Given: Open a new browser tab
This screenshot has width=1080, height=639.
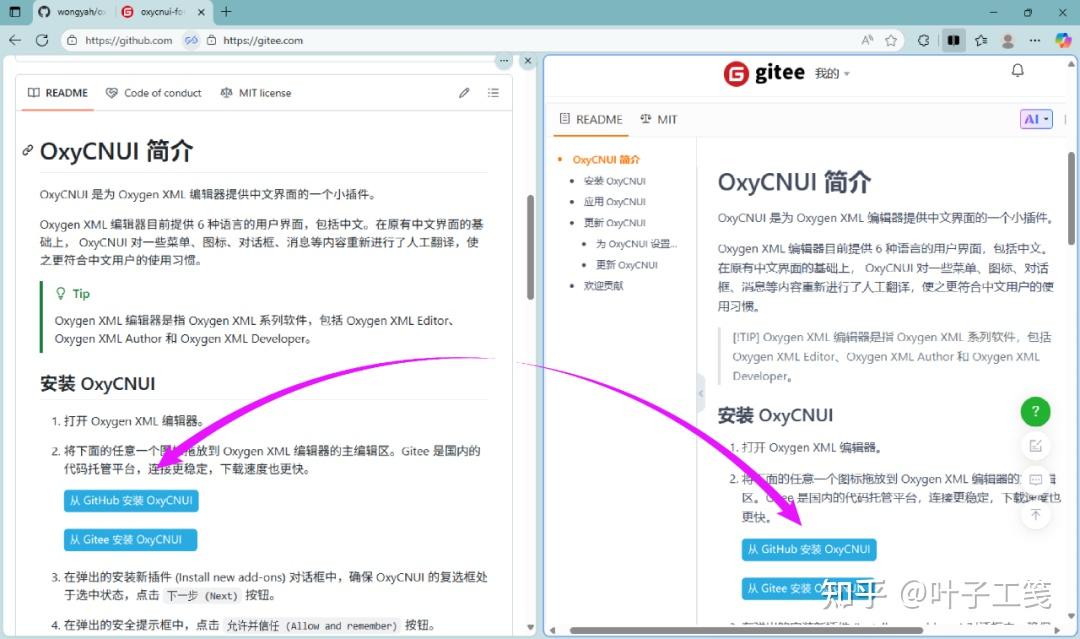Looking at the screenshot, I should [x=226, y=12].
